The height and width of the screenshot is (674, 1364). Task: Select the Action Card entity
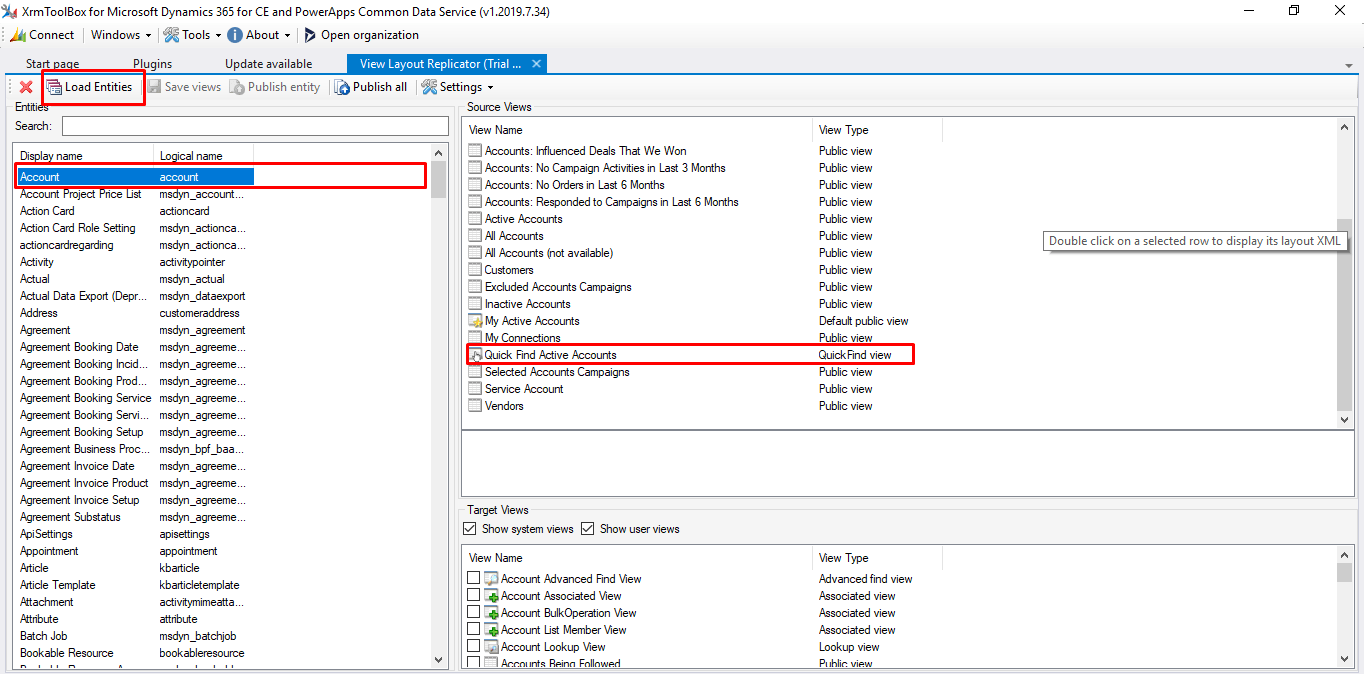pos(47,211)
